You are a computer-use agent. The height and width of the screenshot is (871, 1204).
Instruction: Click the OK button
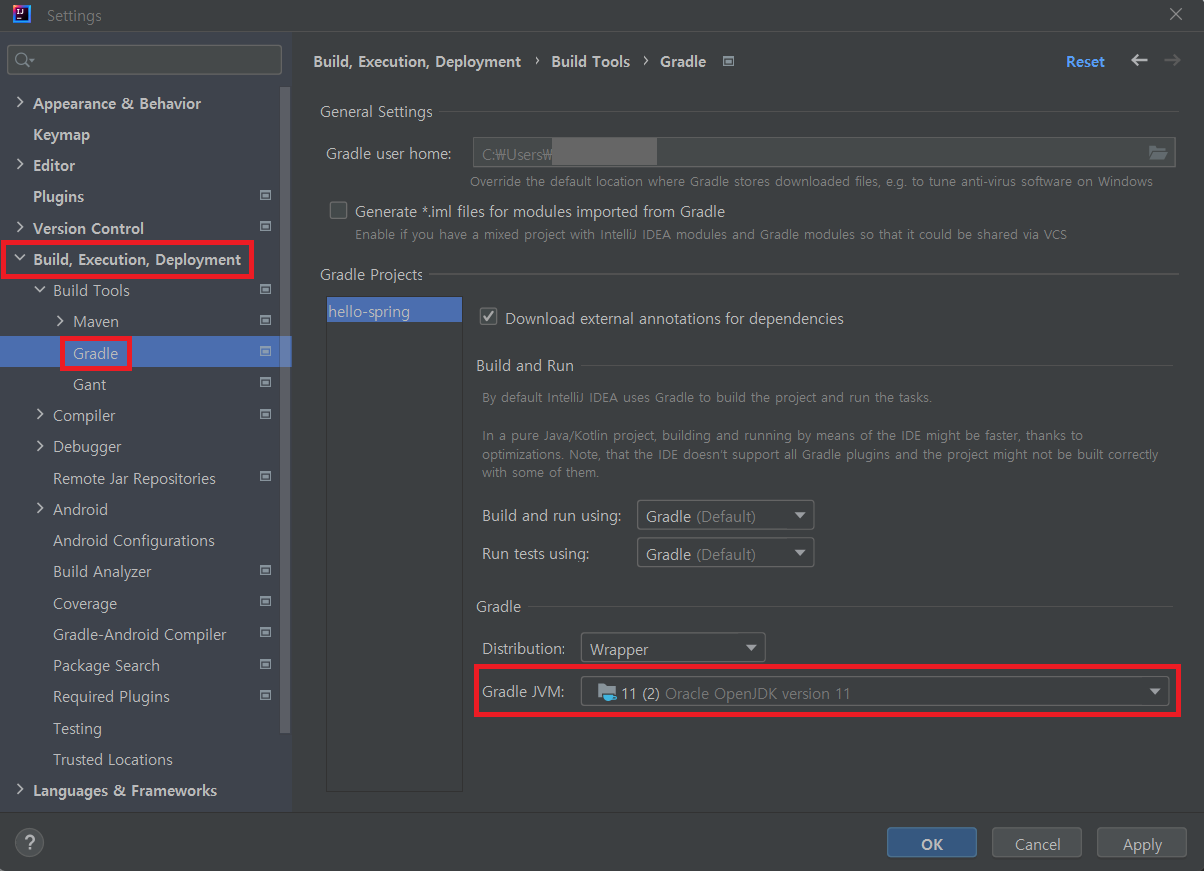coord(932,843)
